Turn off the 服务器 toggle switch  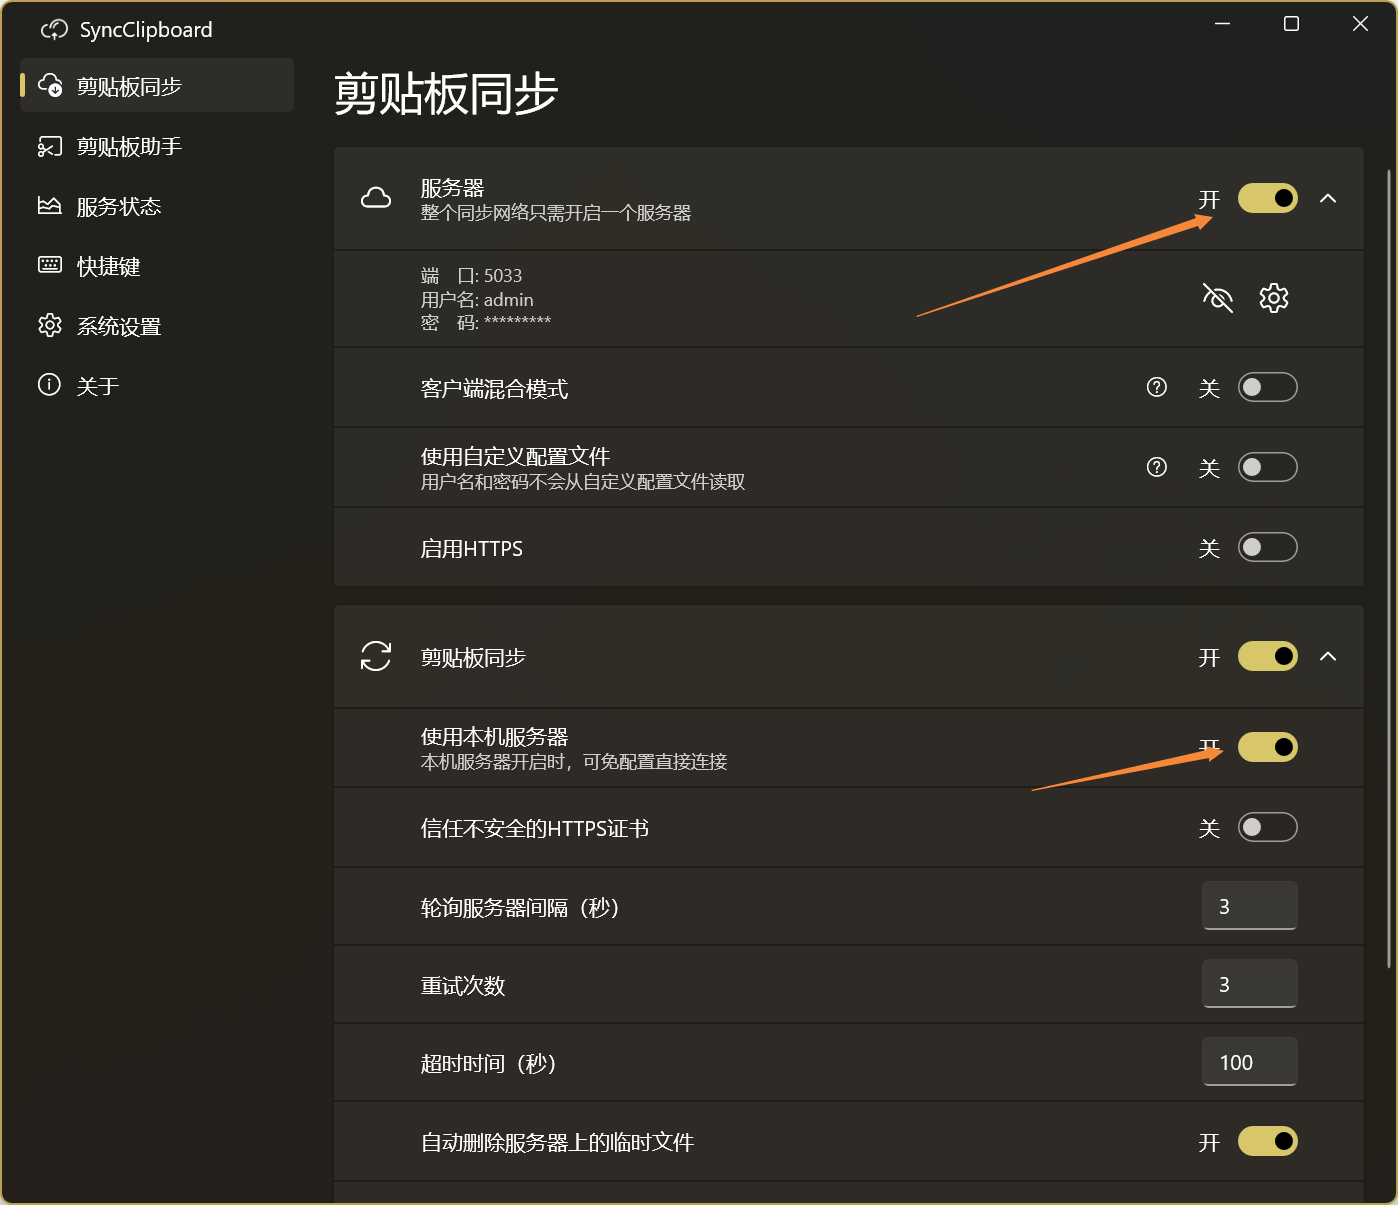(1267, 198)
